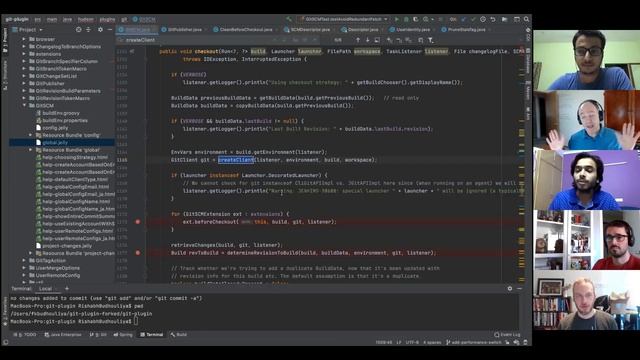The image size is (640, 360).
Task: Open the Project Structure icon
Action: click(x=505, y=19)
